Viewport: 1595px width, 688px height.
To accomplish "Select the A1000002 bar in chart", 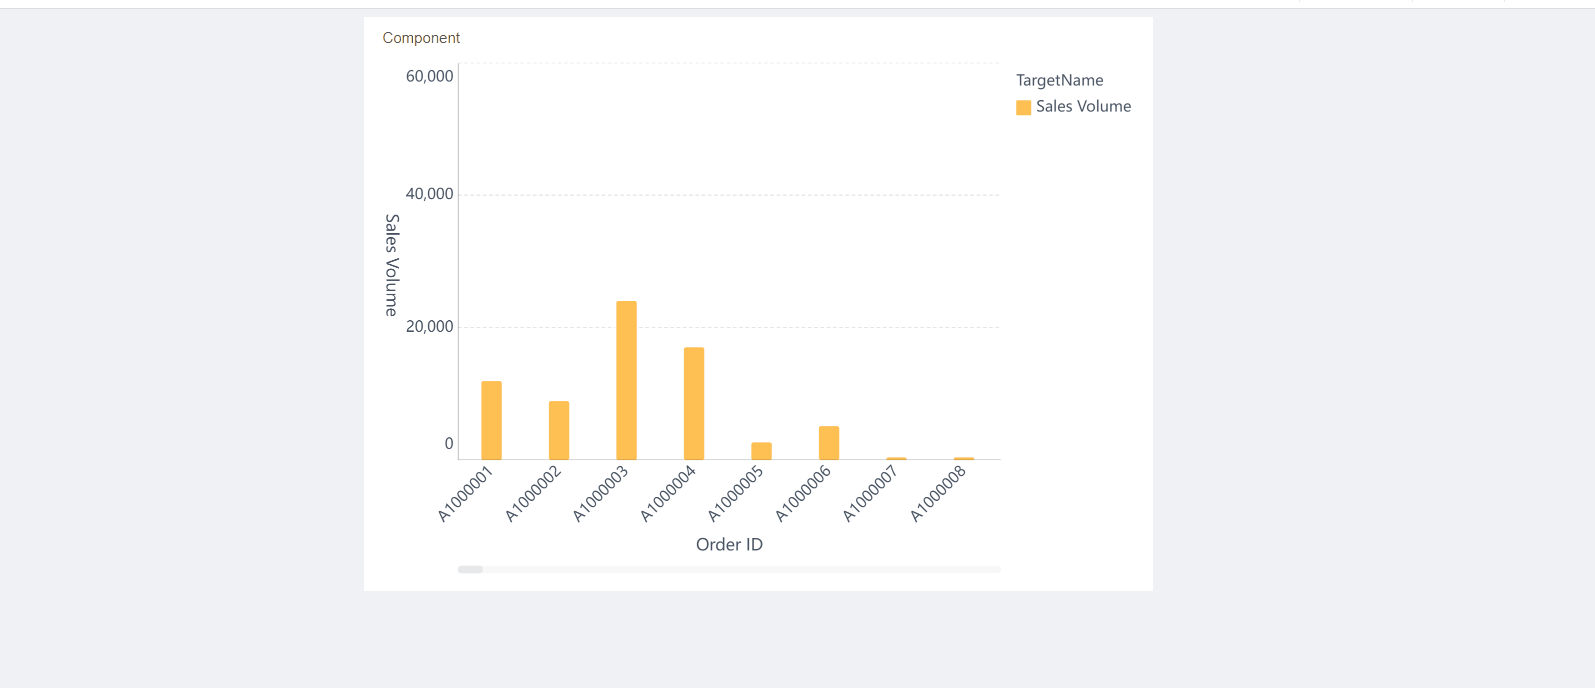I will coord(559,430).
